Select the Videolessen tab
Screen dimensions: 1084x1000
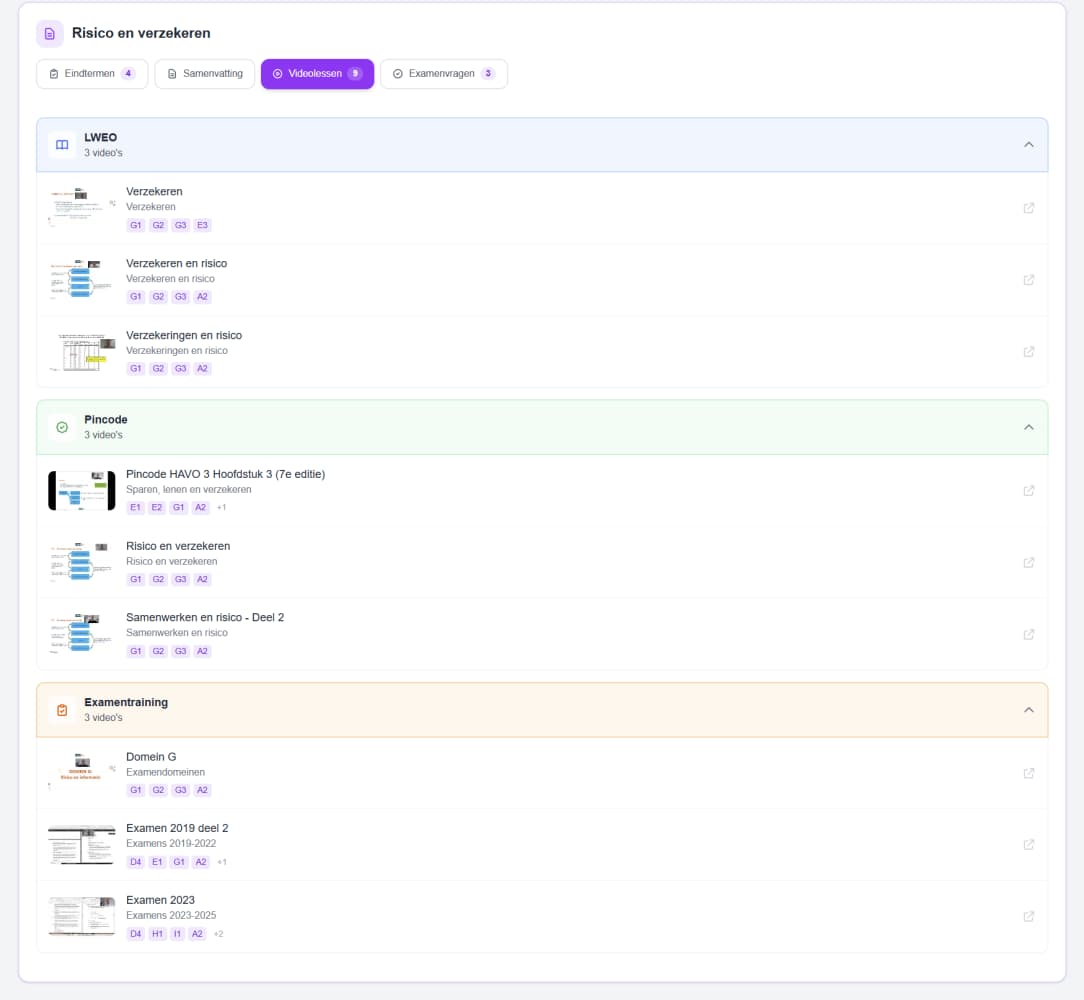317,74
